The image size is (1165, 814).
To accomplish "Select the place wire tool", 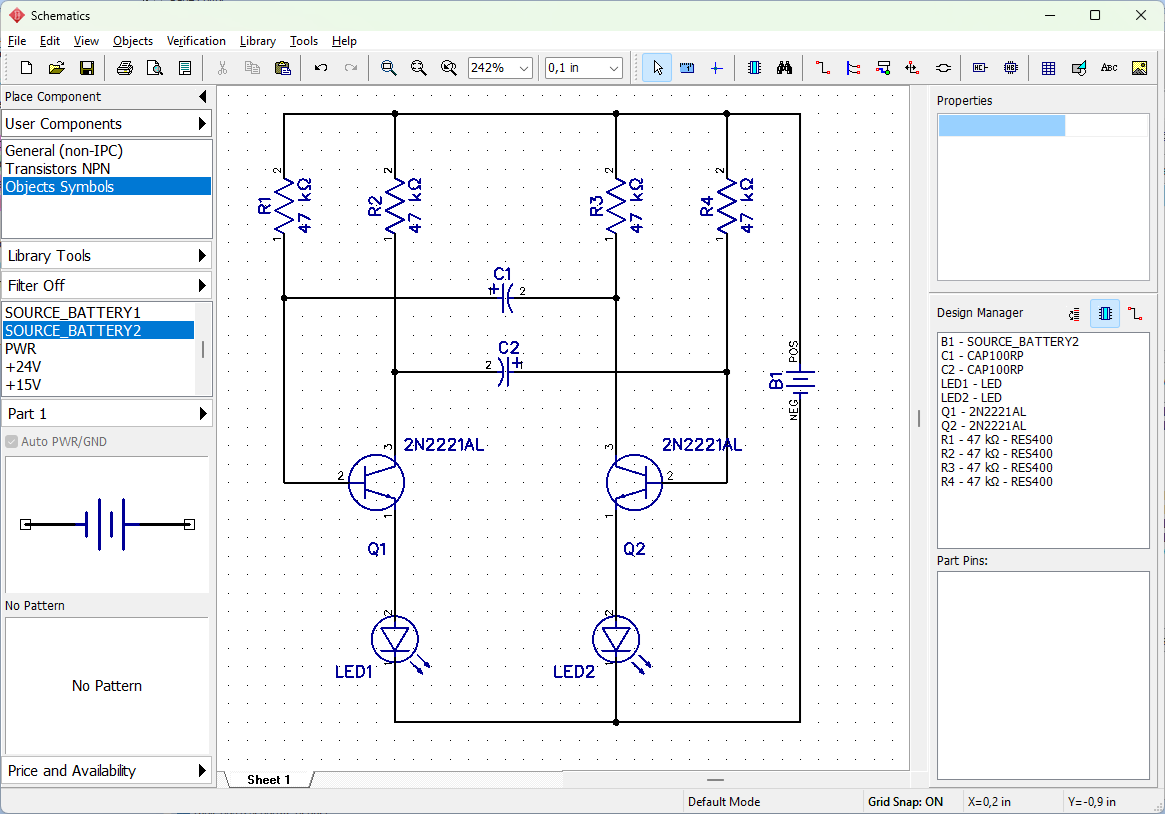I will (822, 68).
